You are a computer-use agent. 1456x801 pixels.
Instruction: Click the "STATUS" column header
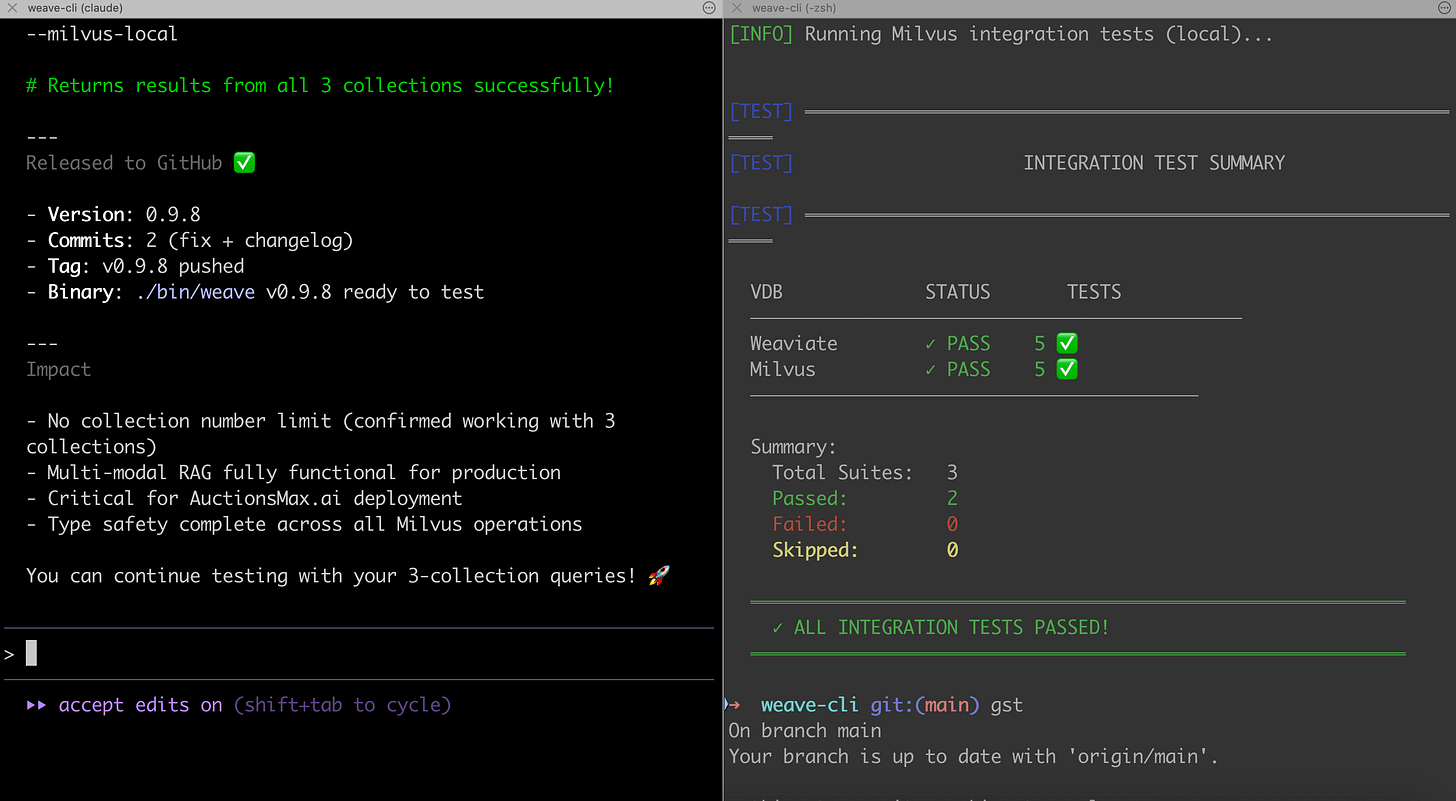pos(957,292)
